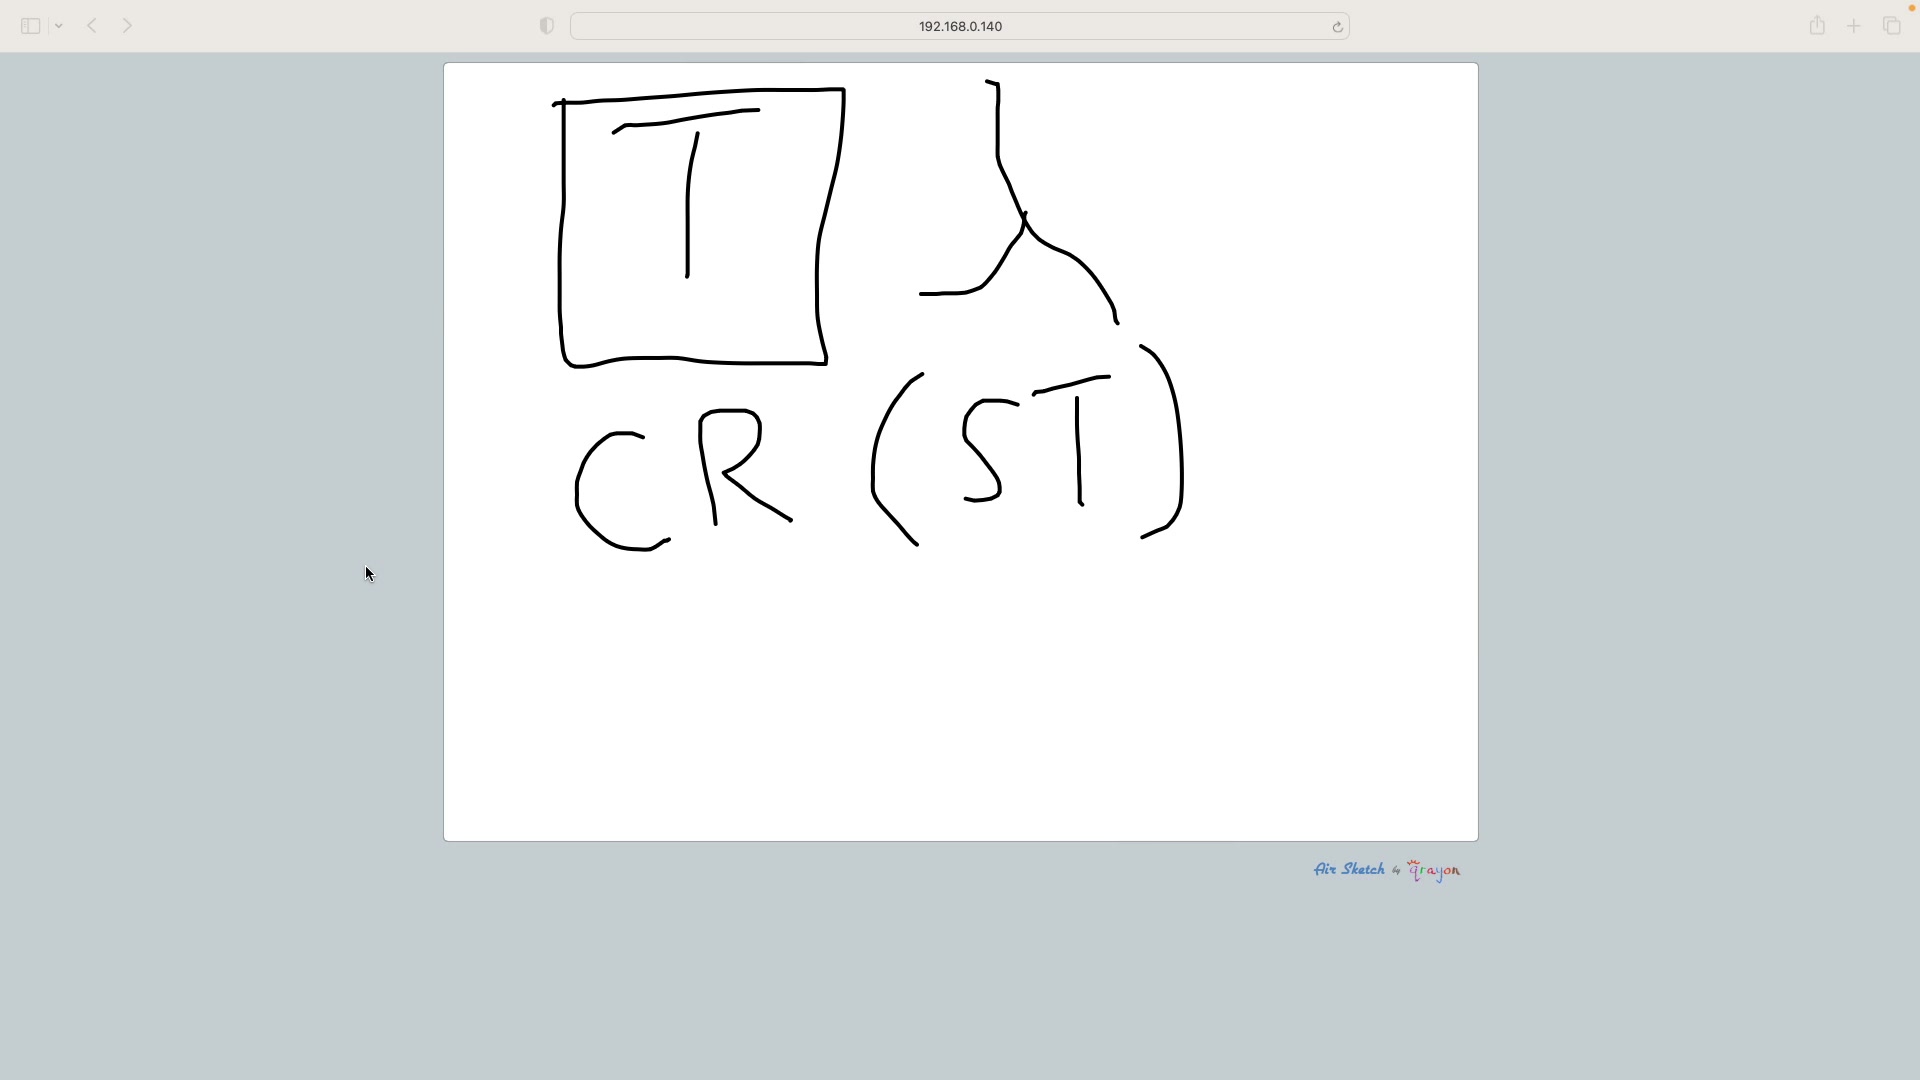
Task: Open the privacy report shield icon
Action: [x=546, y=26]
